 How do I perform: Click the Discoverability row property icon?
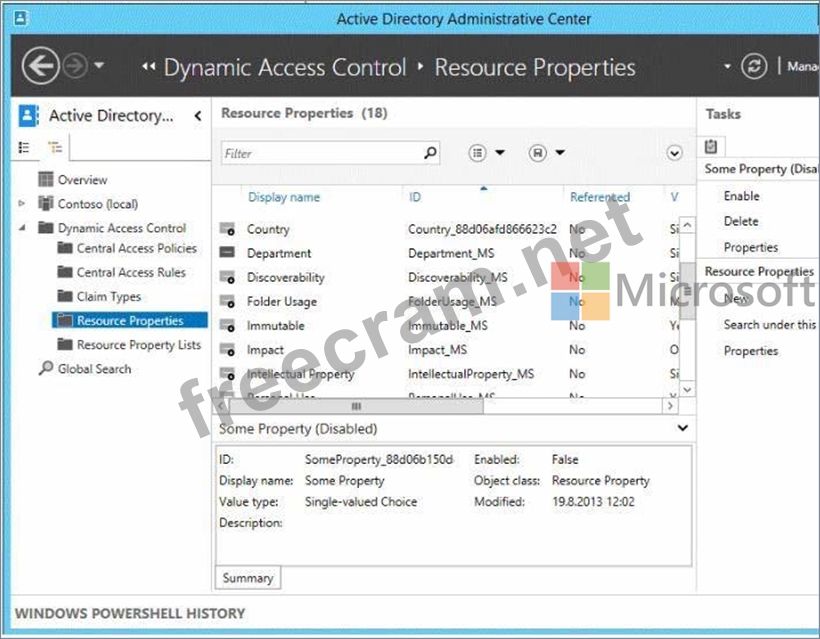[227, 277]
